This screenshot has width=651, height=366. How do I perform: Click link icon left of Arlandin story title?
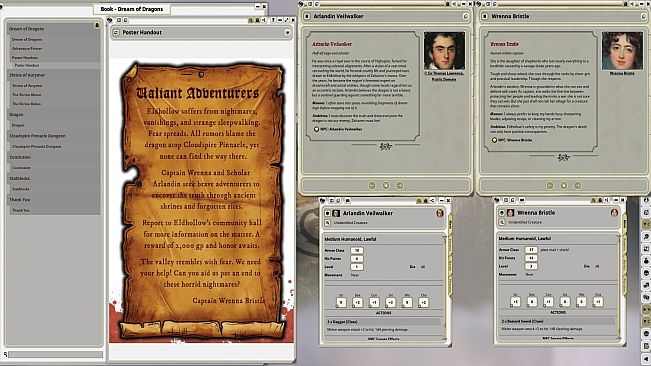(307, 16)
